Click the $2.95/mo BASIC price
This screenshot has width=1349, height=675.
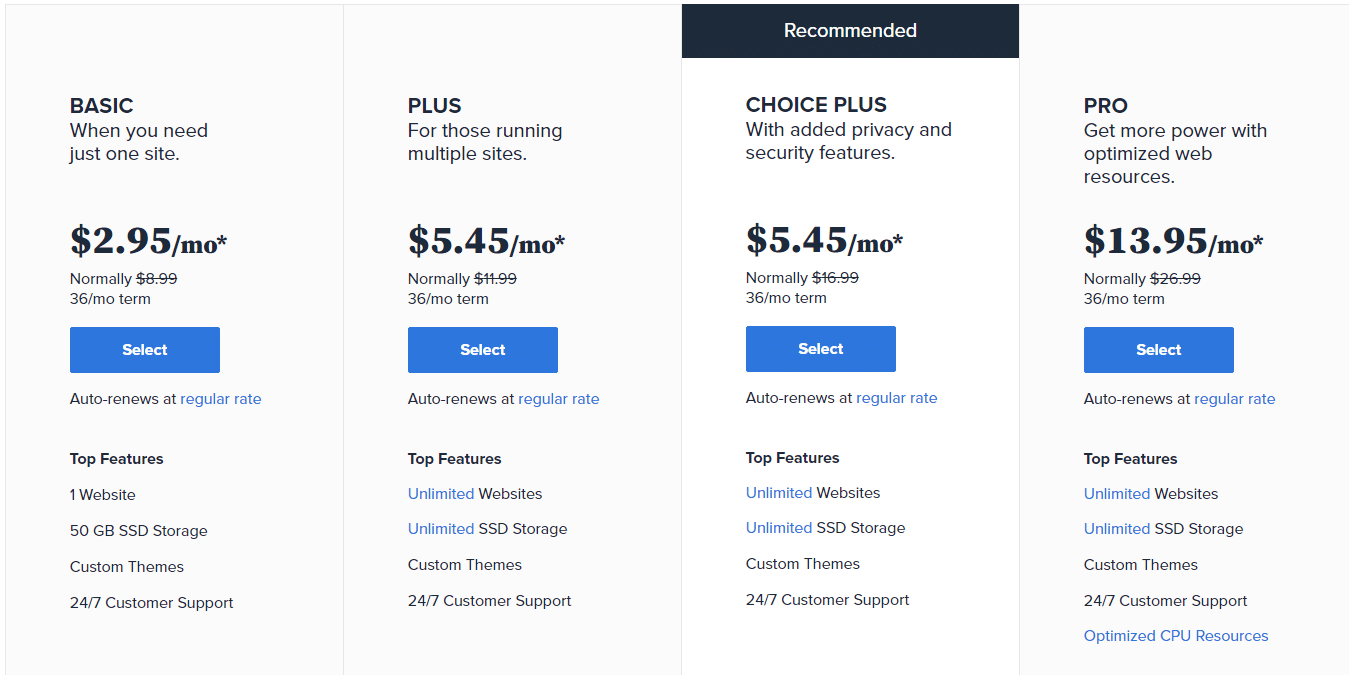point(149,241)
